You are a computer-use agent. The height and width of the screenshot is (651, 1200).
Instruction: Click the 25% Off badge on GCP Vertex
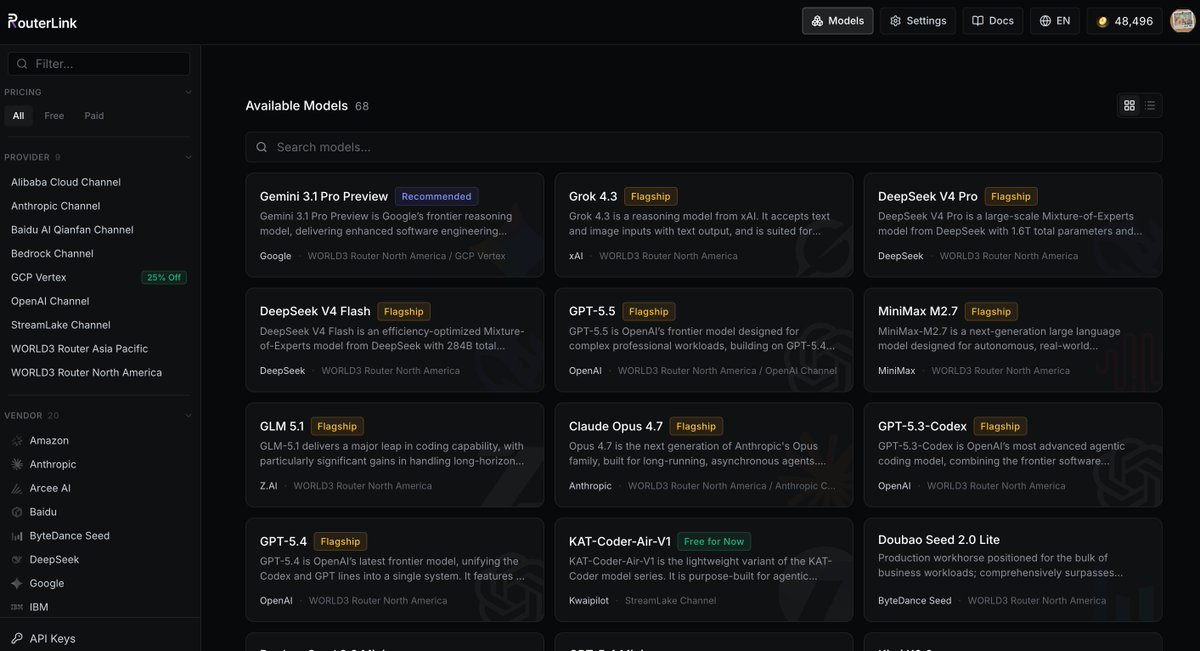click(x=163, y=278)
